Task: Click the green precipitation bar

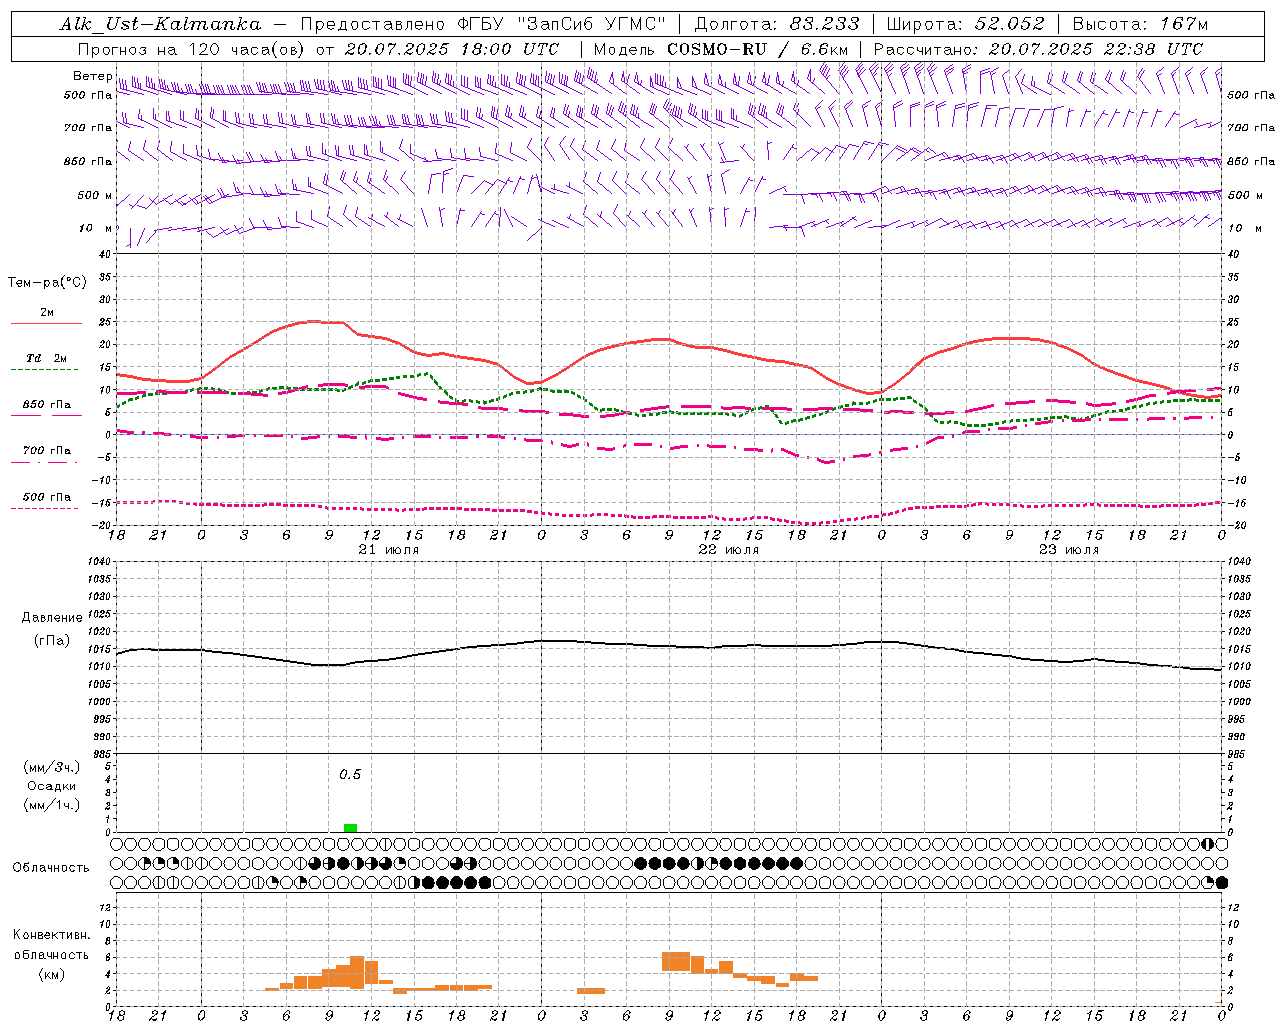Action: [350, 828]
